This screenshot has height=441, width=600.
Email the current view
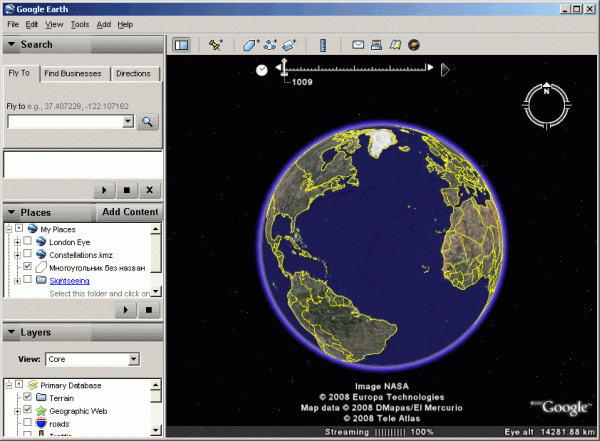point(358,45)
